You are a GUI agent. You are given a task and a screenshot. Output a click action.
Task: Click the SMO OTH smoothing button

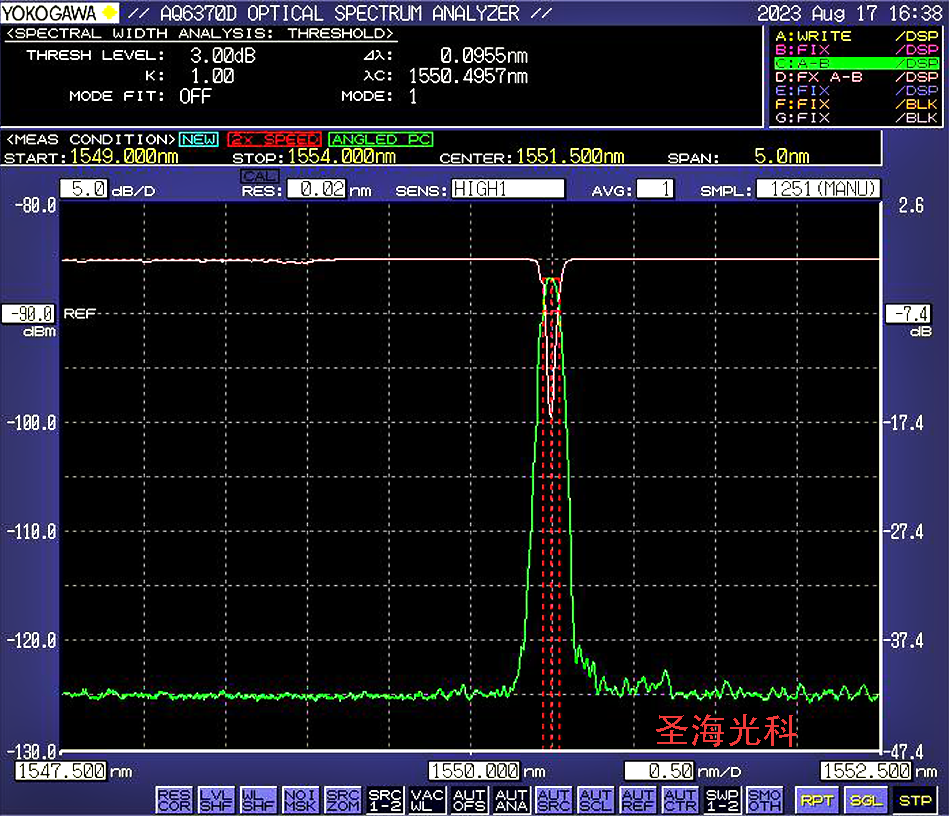pos(765,799)
